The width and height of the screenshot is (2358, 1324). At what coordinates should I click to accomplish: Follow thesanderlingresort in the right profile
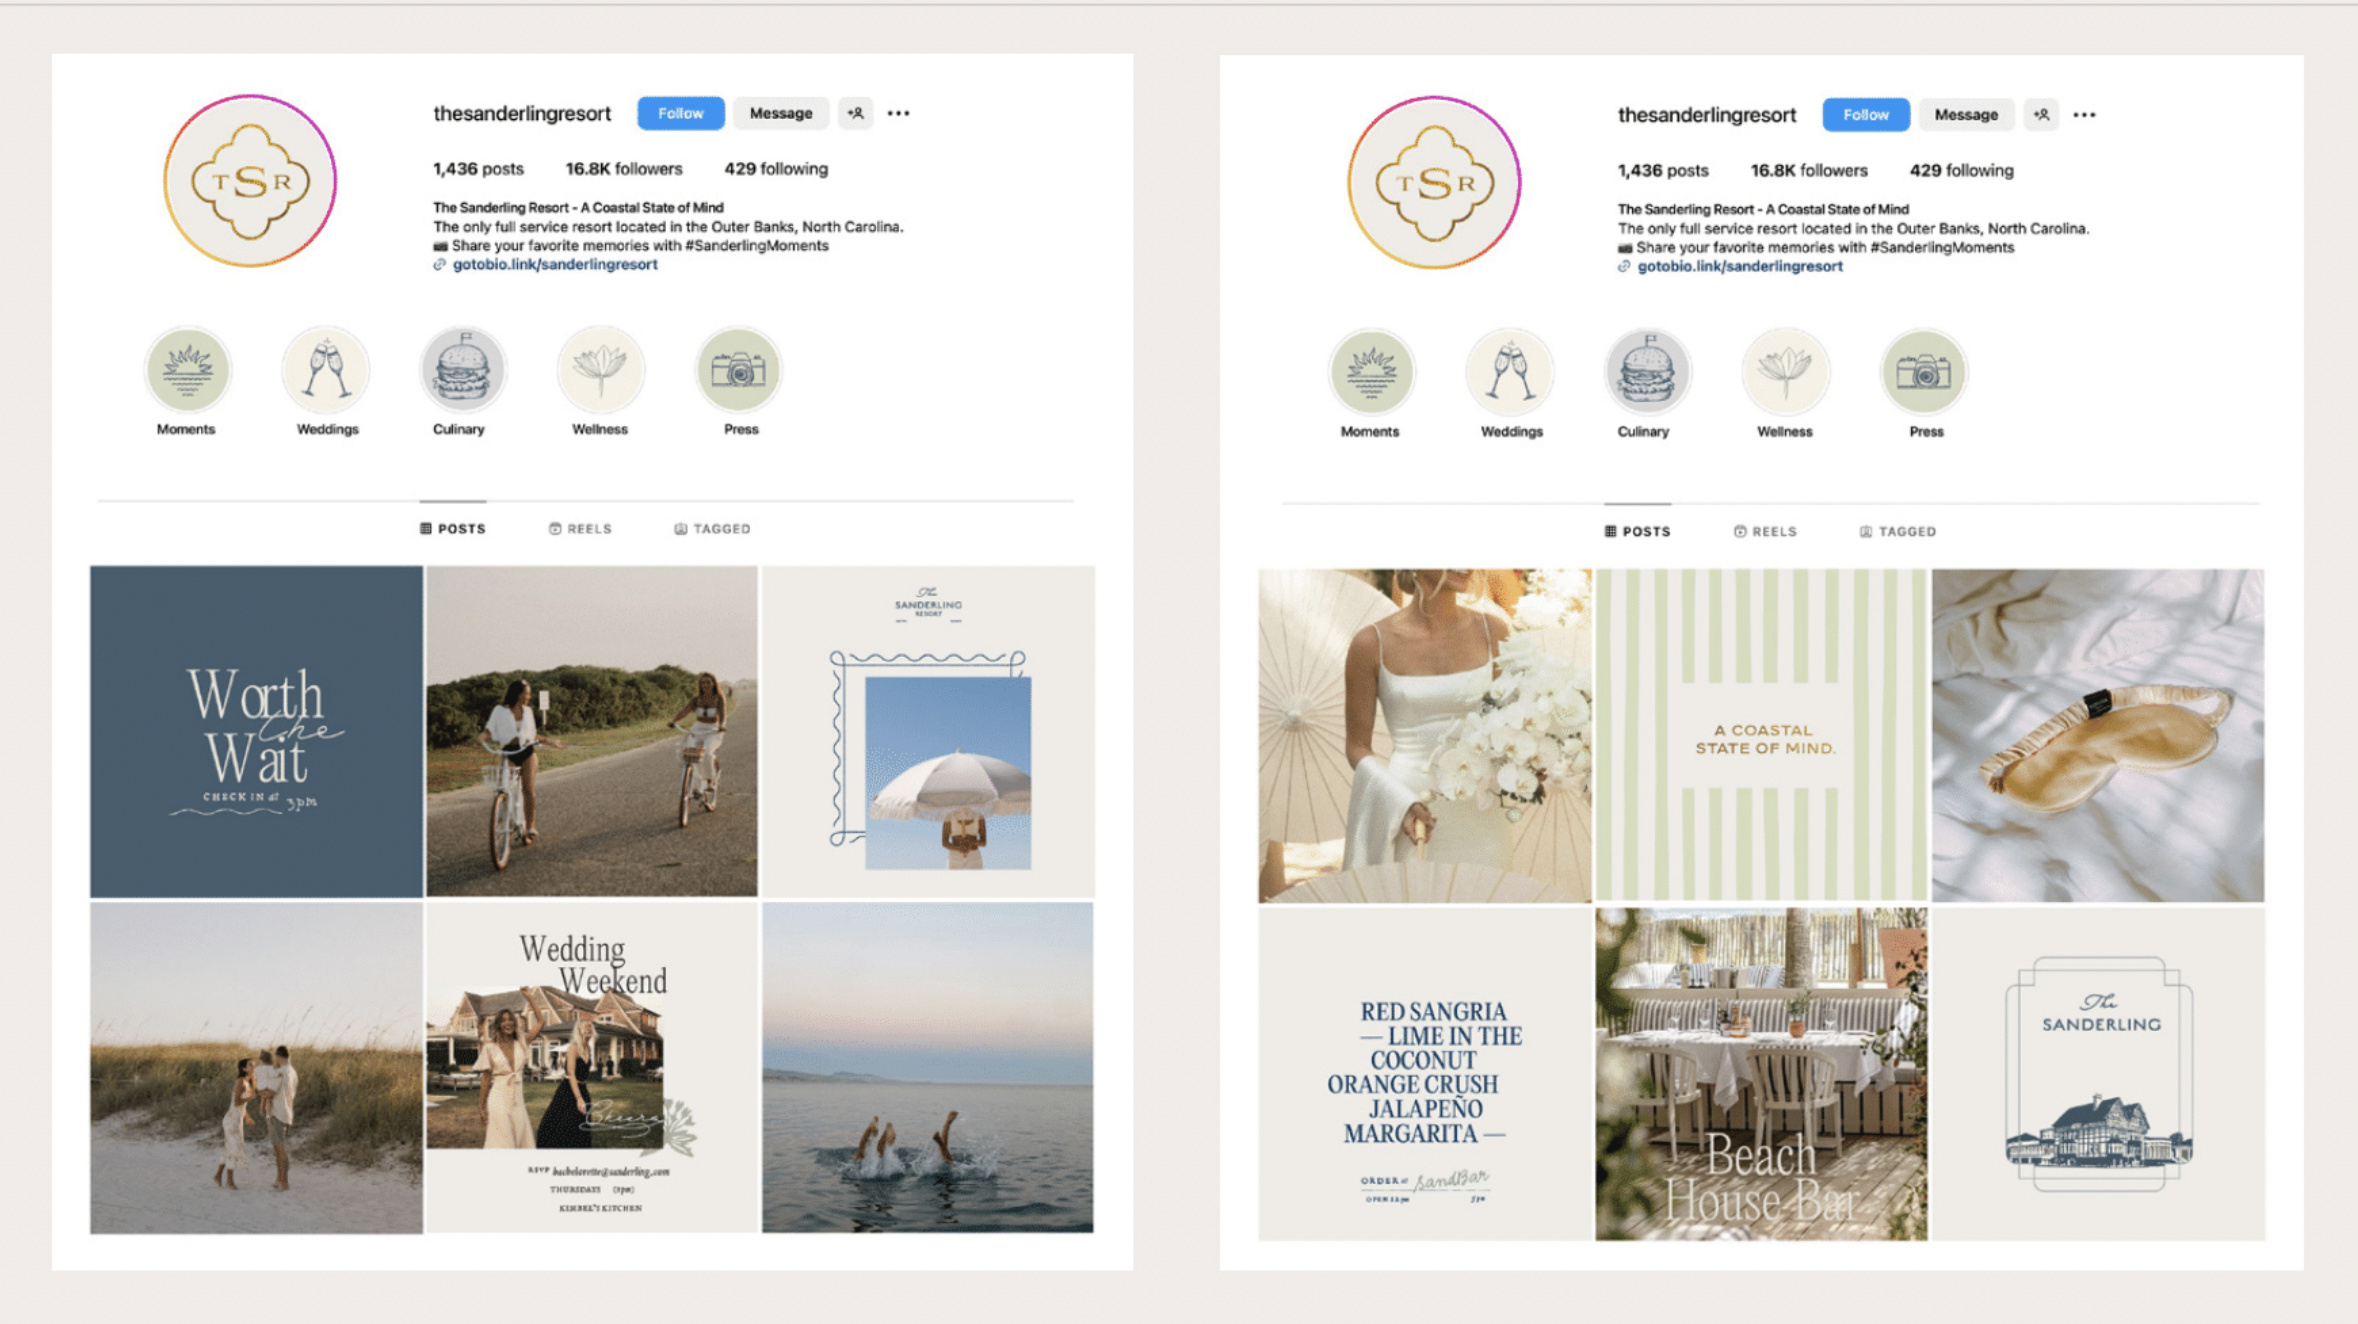1866,115
